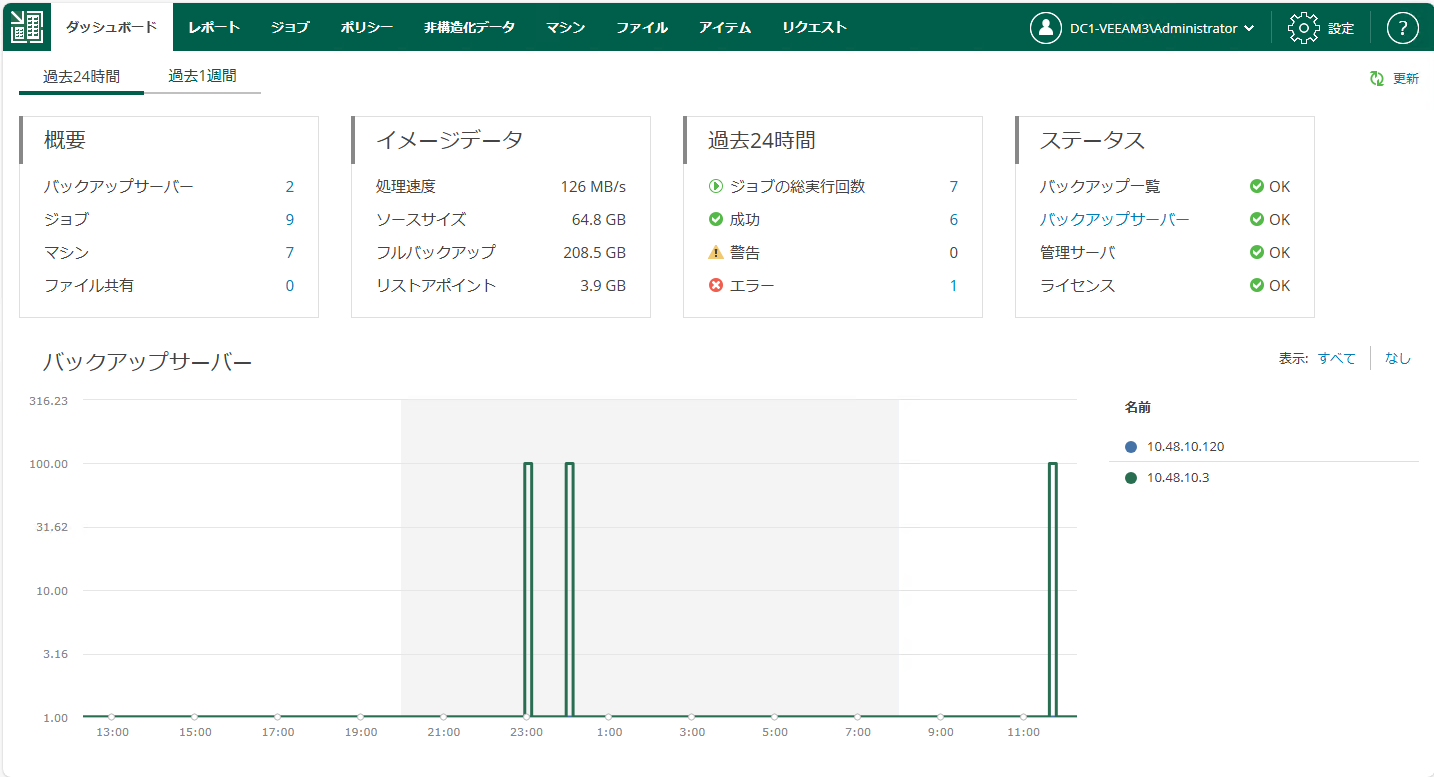Switch to the ファイル tab
The height and width of the screenshot is (777, 1434).
[642, 27]
